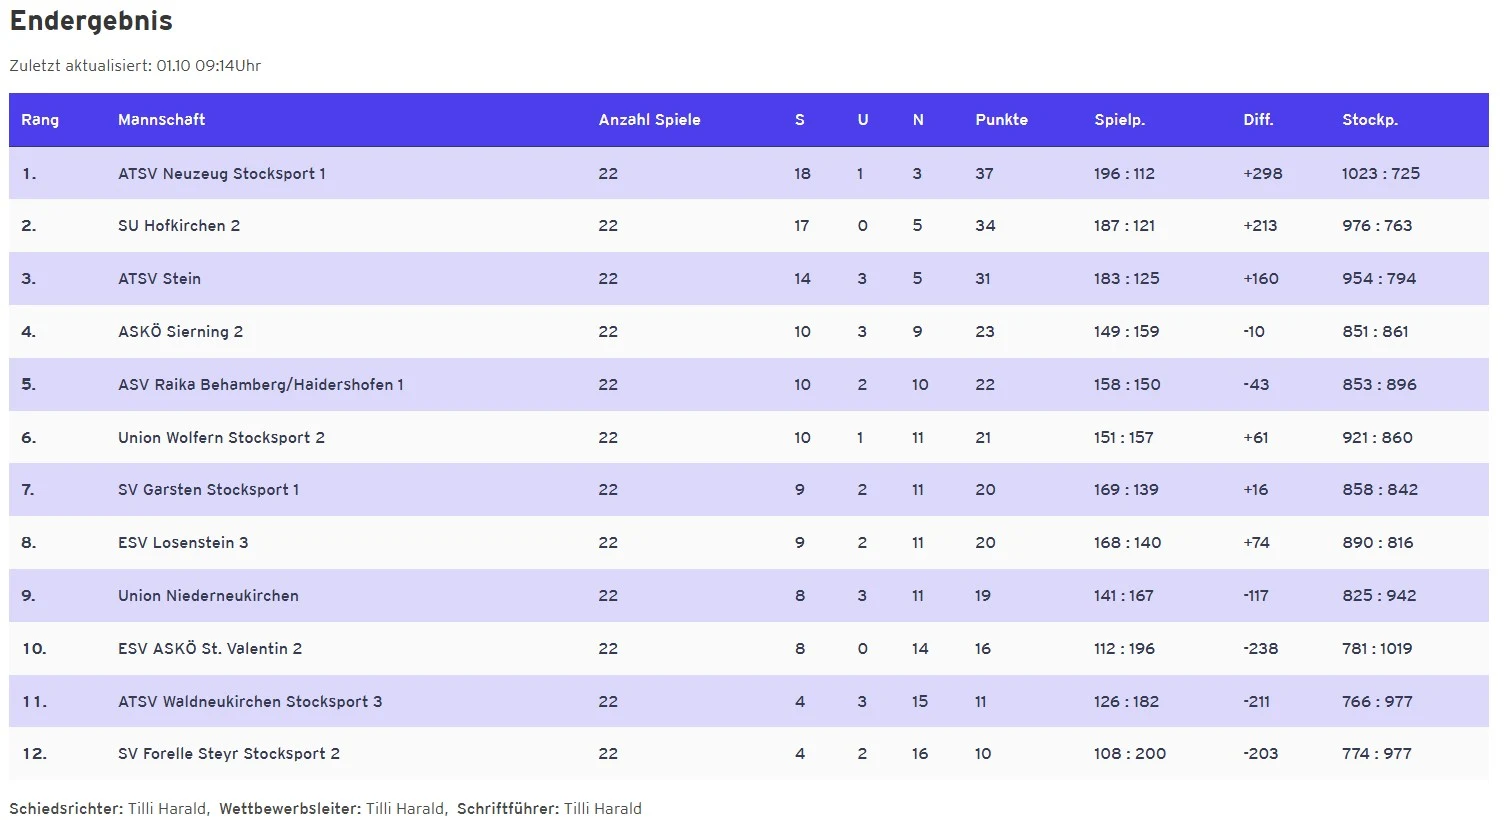This screenshot has height=820, width=1504.
Task: Select team ASKÖ Sierning 2
Action: coord(180,332)
